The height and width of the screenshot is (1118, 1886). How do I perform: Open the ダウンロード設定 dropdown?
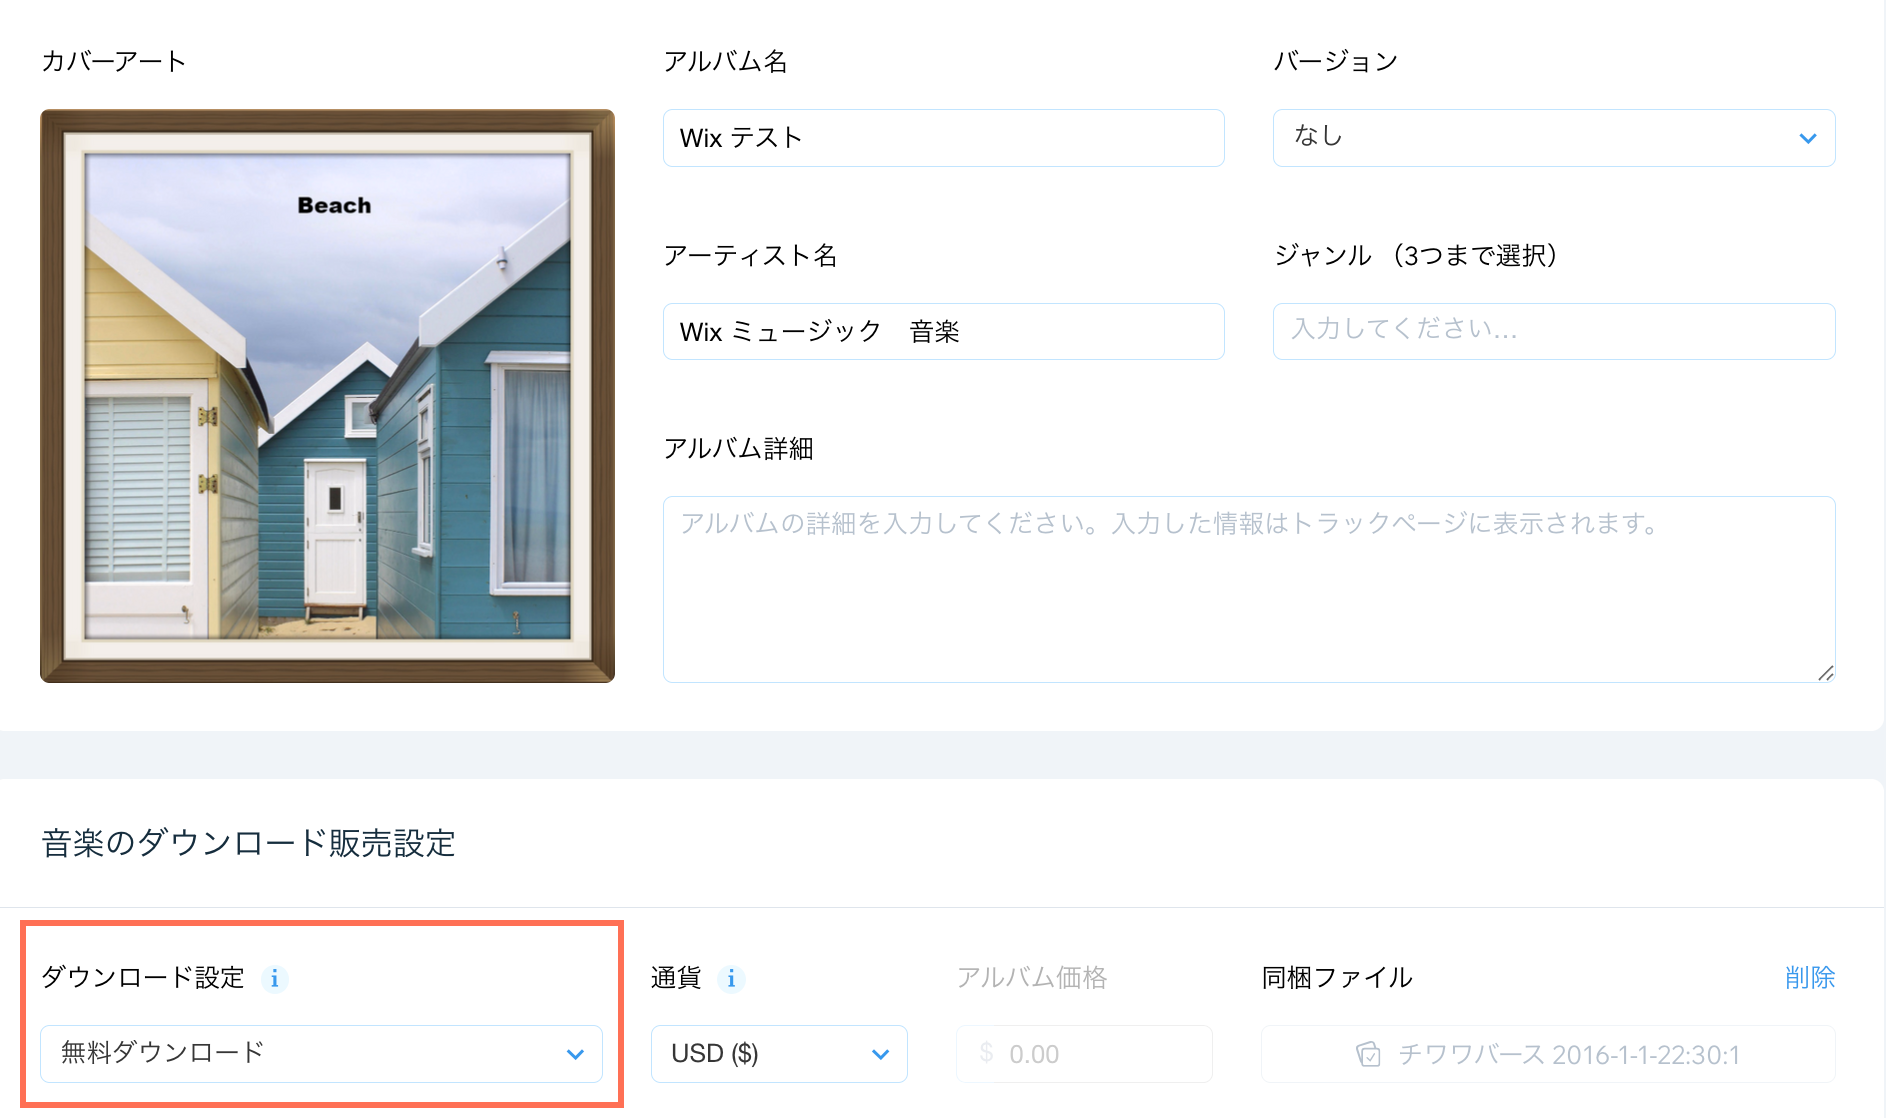[x=320, y=1053]
